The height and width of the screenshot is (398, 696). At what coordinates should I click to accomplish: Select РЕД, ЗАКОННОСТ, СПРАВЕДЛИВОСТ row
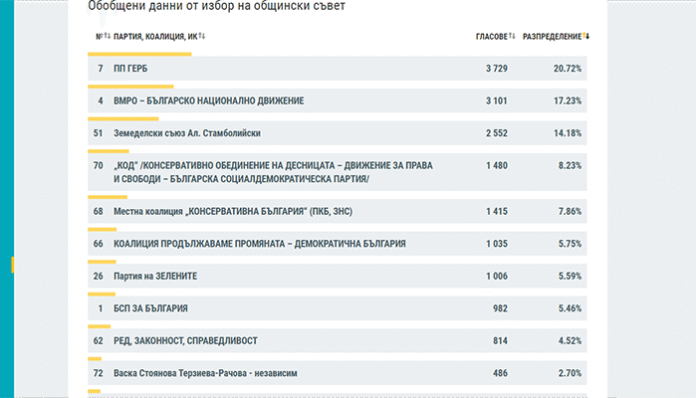337,341
